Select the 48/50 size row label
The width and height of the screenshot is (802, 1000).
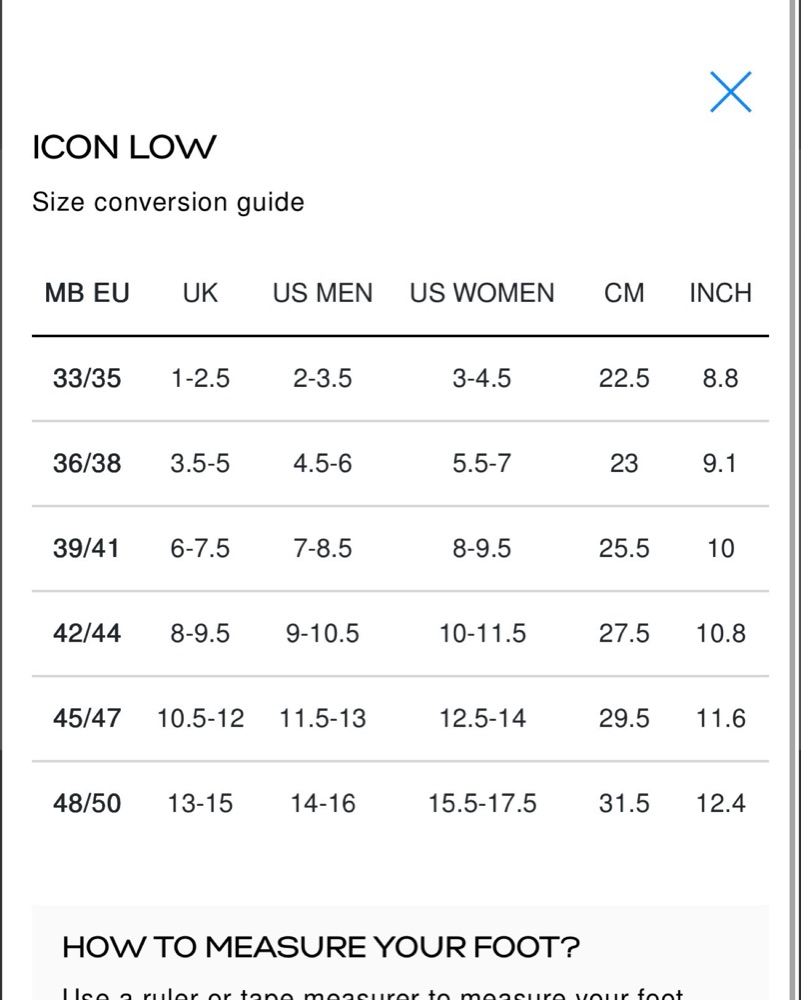point(87,804)
